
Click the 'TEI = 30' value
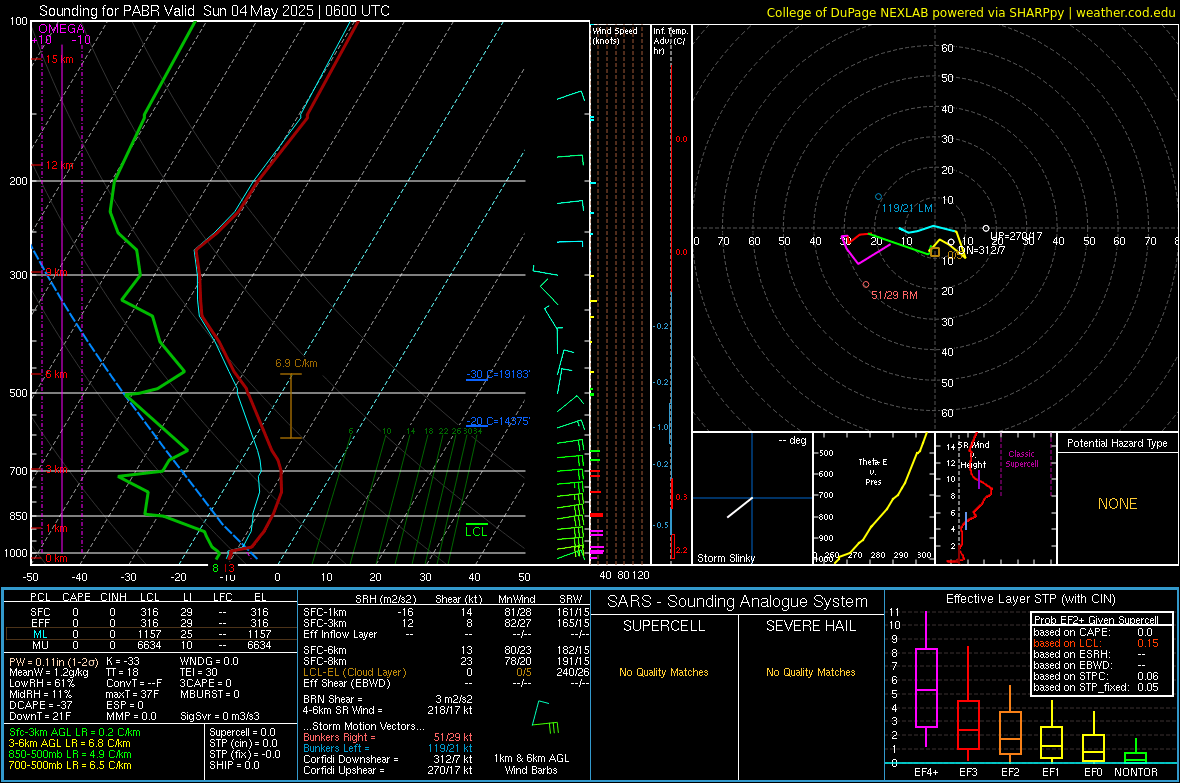(x=199, y=672)
